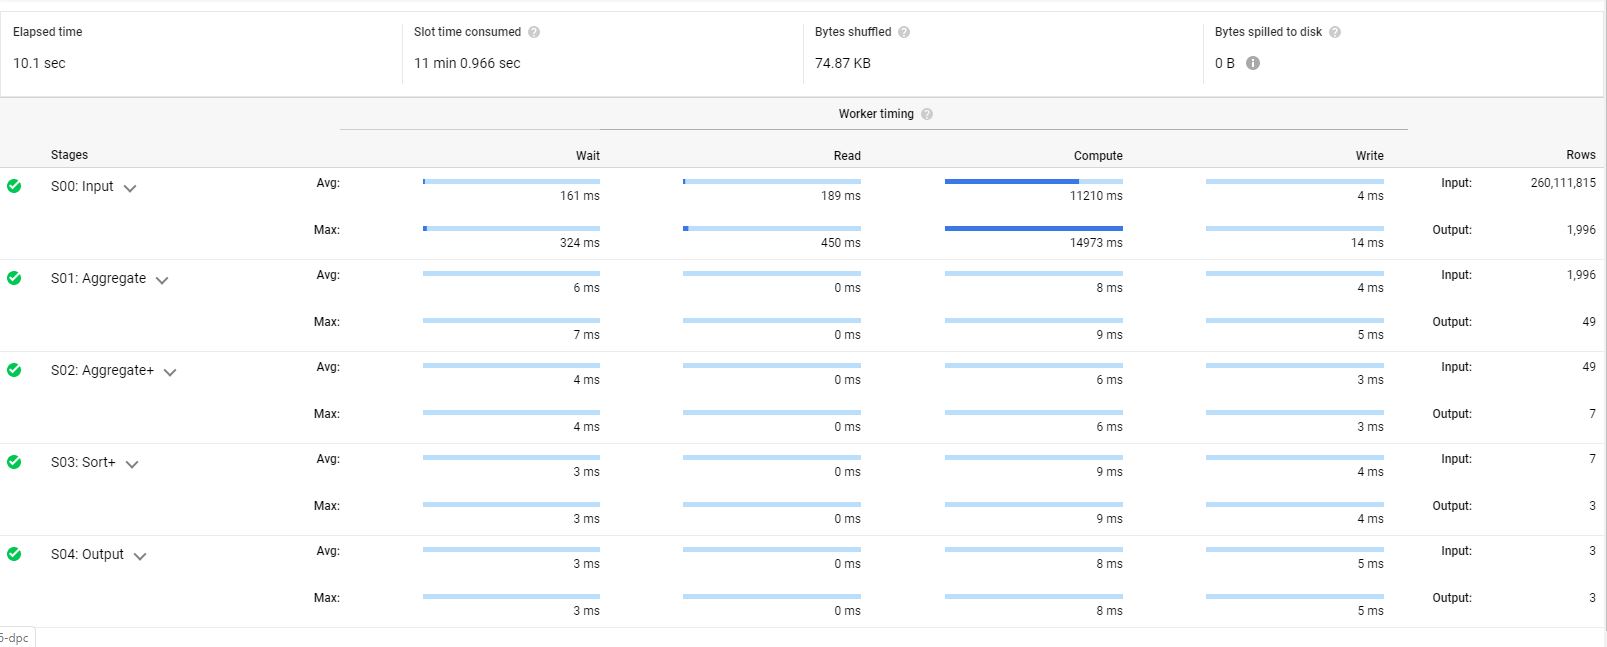Click S00 average Compute timing bar
The height and width of the screenshot is (647, 1607).
click(1033, 181)
